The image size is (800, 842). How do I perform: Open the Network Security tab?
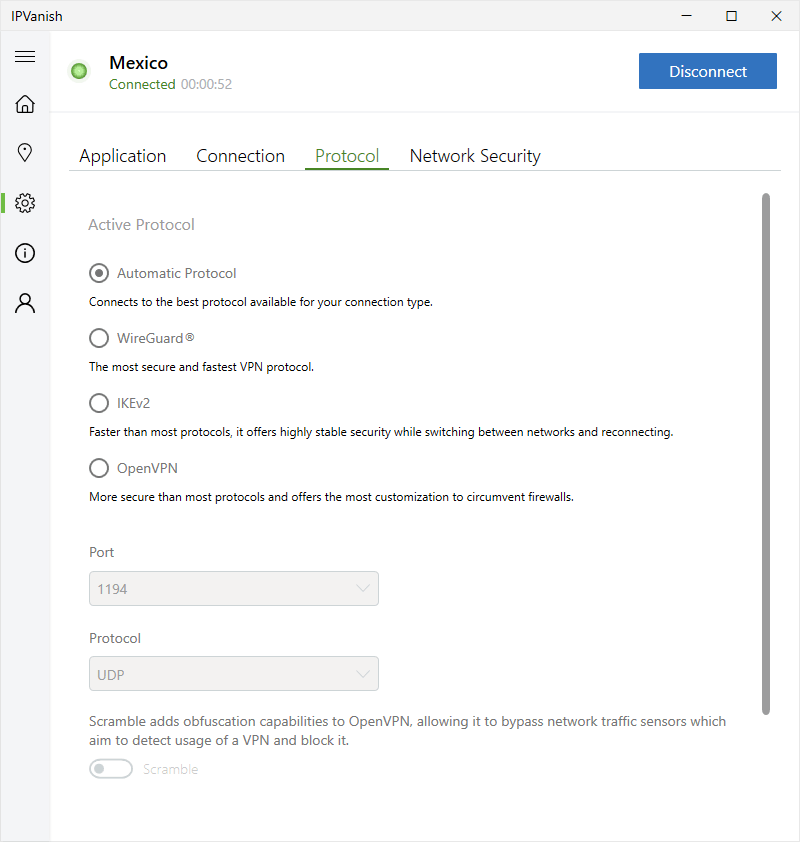click(x=475, y=156)
